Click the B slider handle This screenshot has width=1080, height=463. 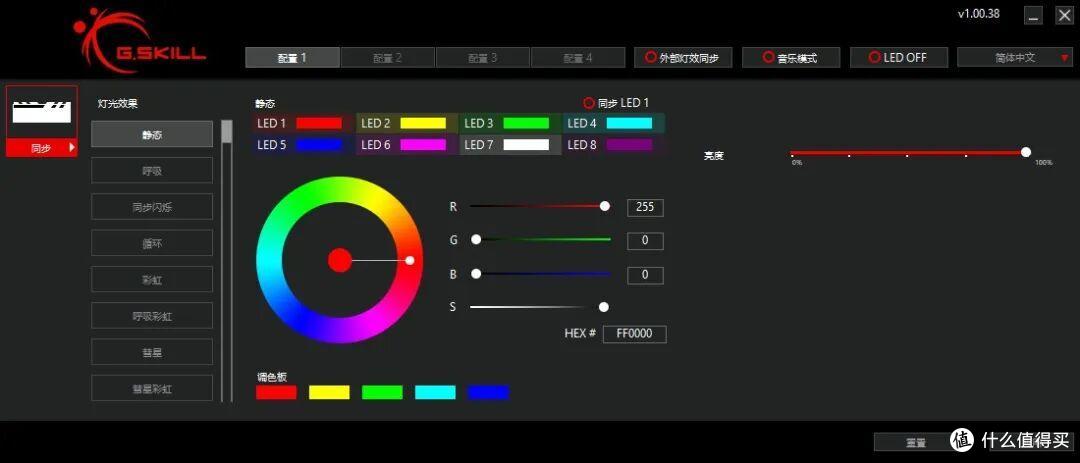click(476, 274)
